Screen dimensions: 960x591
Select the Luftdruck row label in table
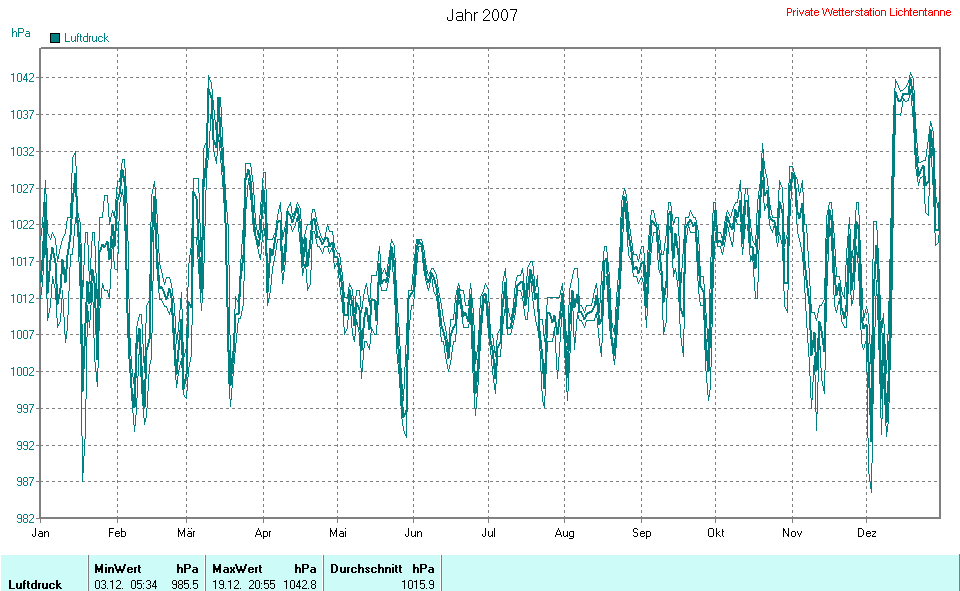click(x=35, y=584)
